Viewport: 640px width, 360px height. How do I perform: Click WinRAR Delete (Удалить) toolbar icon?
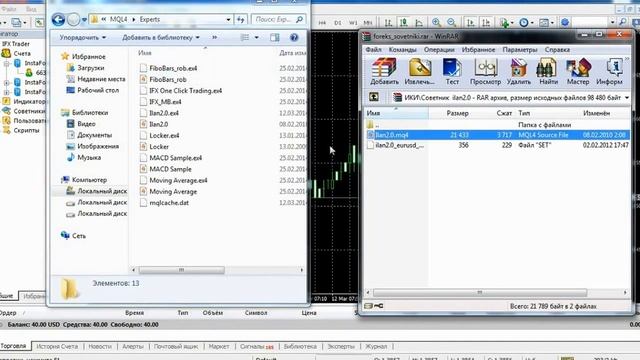click(518, 72)
